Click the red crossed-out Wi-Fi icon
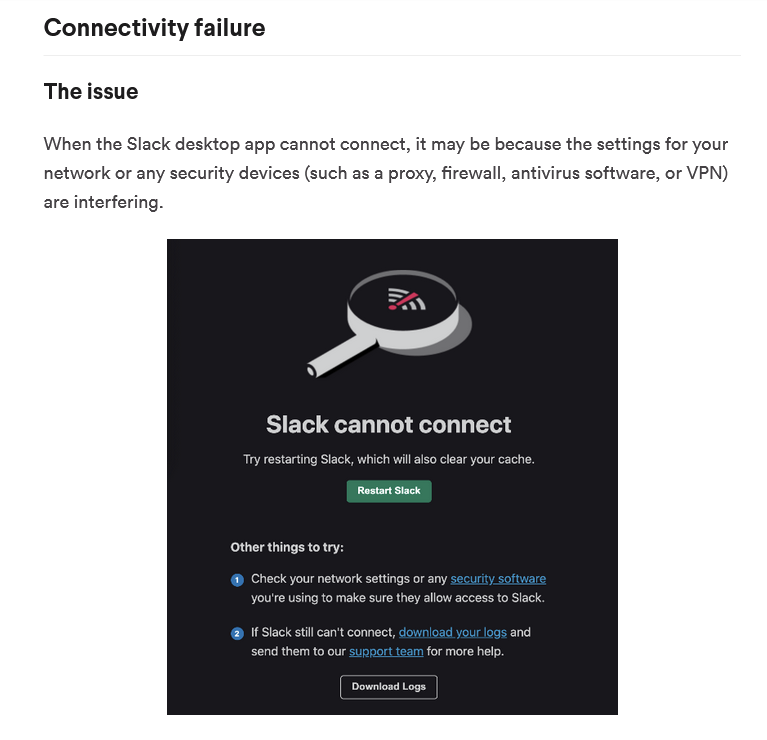This screenshot has height=740, width=767. pos(406,299)
